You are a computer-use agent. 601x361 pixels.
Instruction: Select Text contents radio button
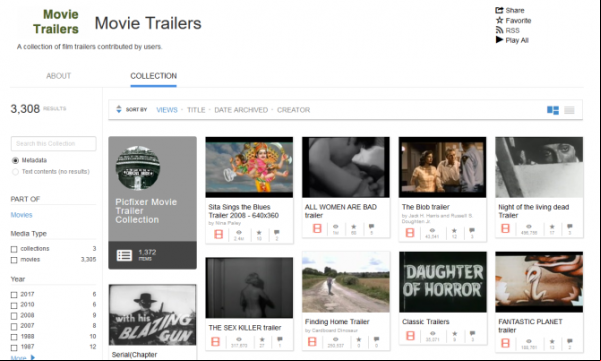click(15, 172)
